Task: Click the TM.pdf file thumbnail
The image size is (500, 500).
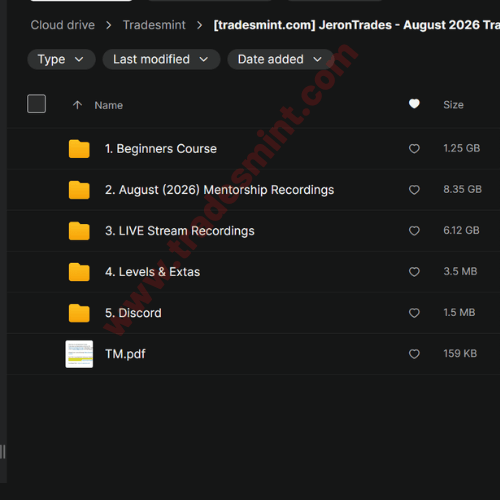Action: (79, 354)
